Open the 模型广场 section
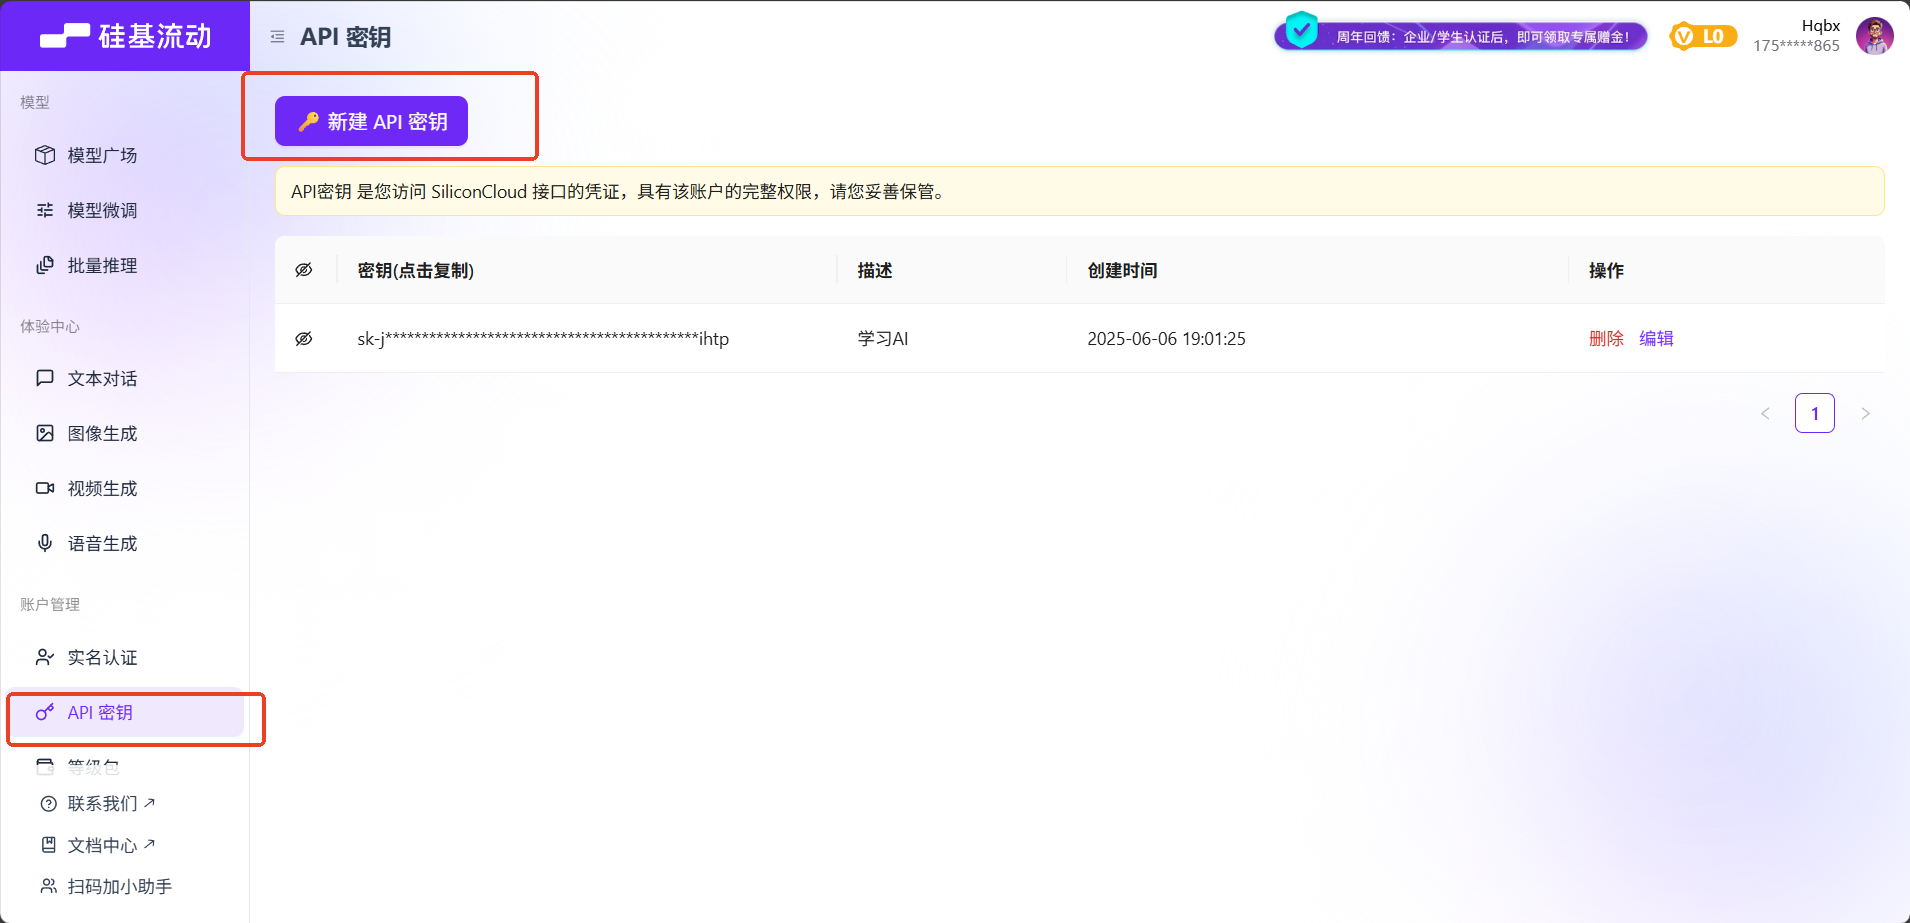1910x923 pixels. [x=103, y=155]
